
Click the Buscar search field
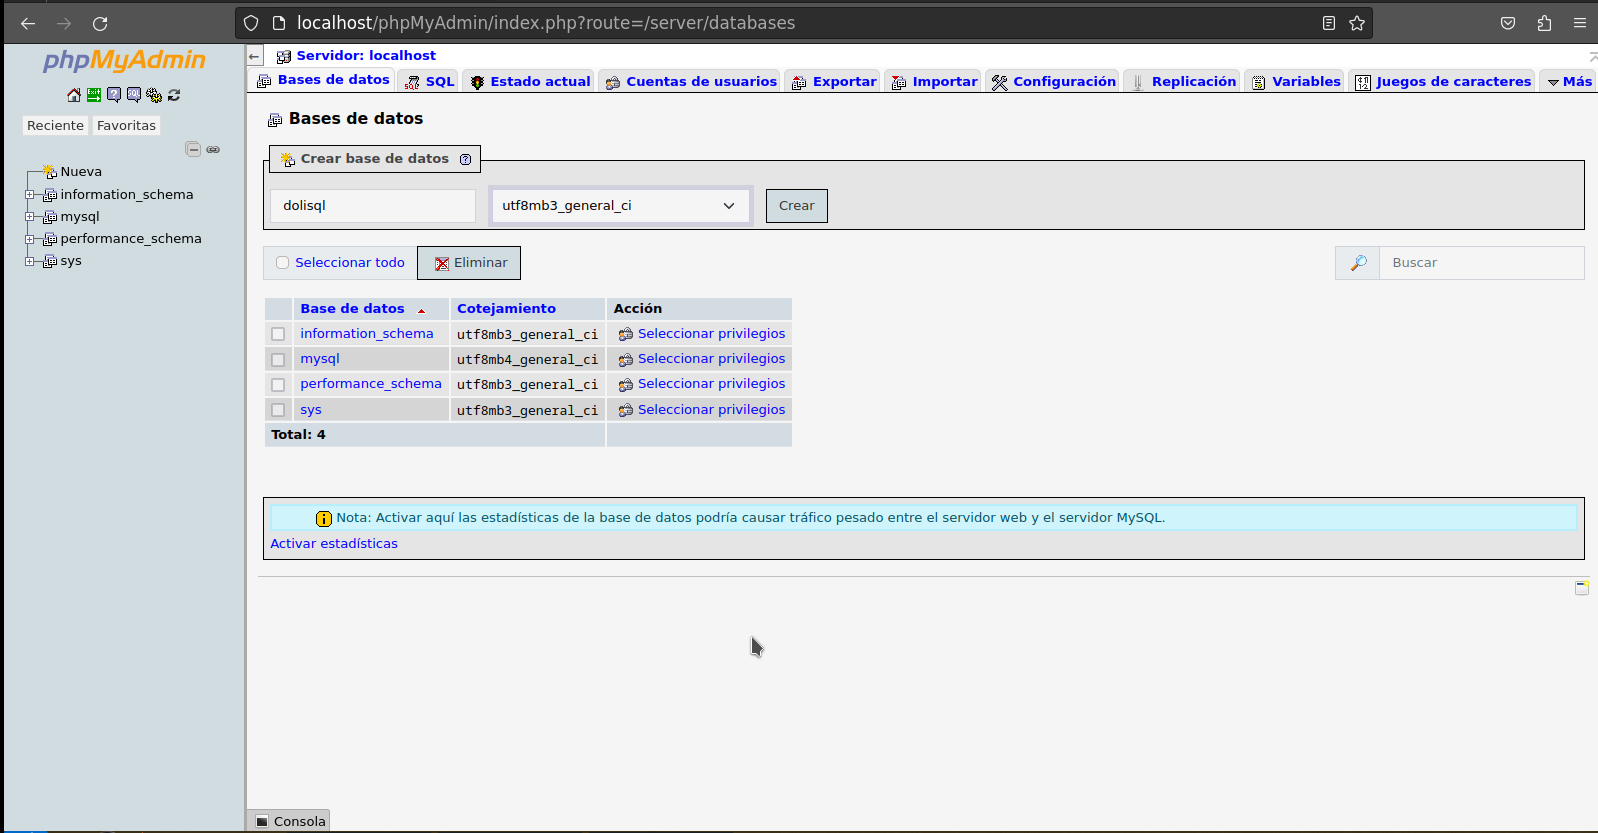tap(1480, 263)
